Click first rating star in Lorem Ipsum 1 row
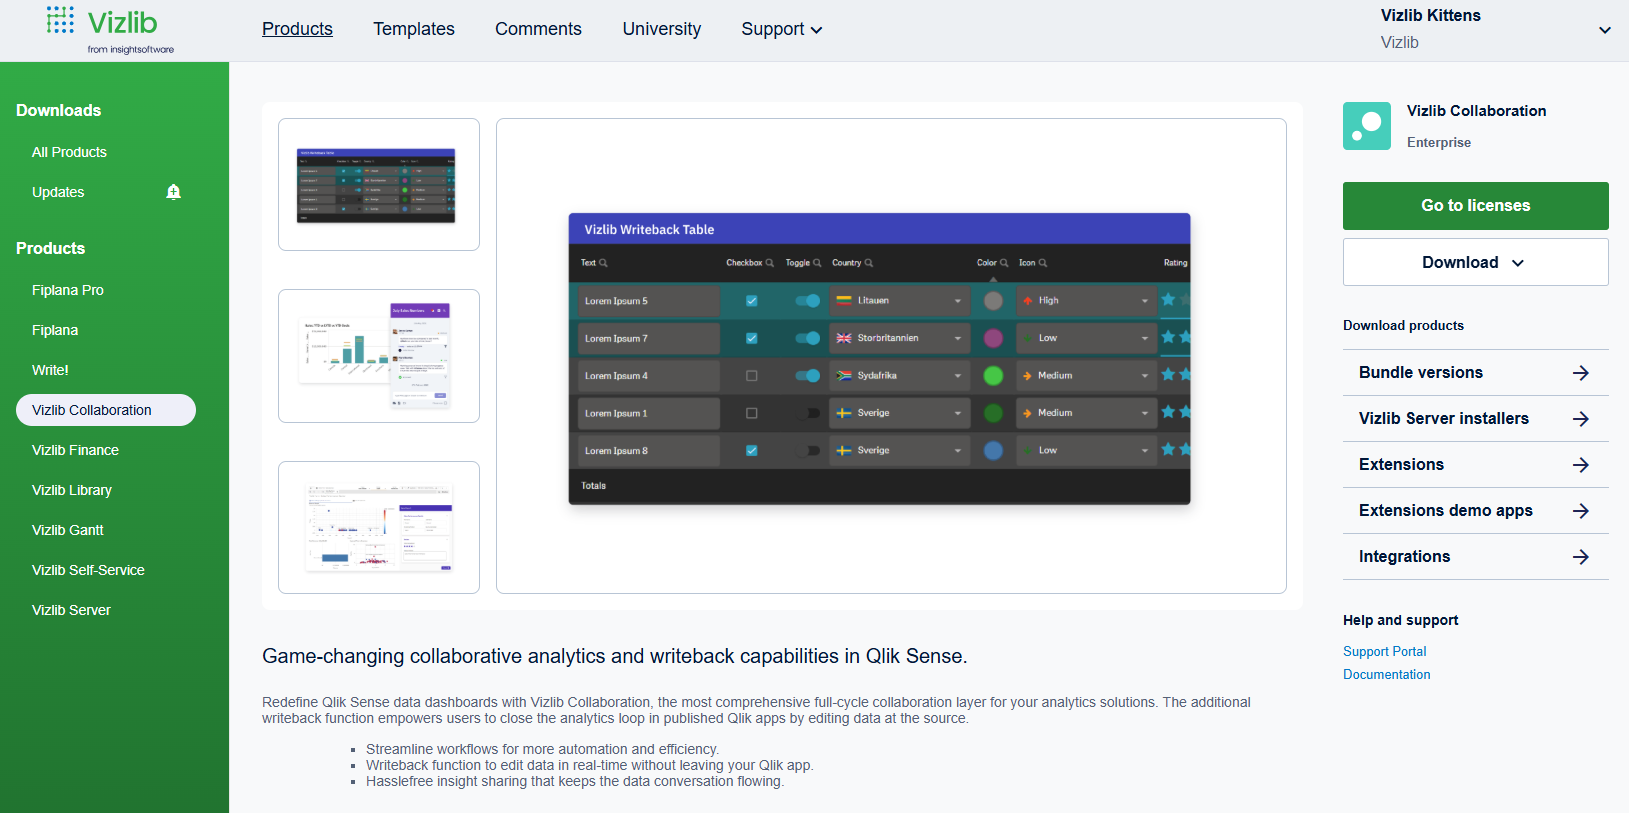1629x813 pixels. (x=1168, y=412)
